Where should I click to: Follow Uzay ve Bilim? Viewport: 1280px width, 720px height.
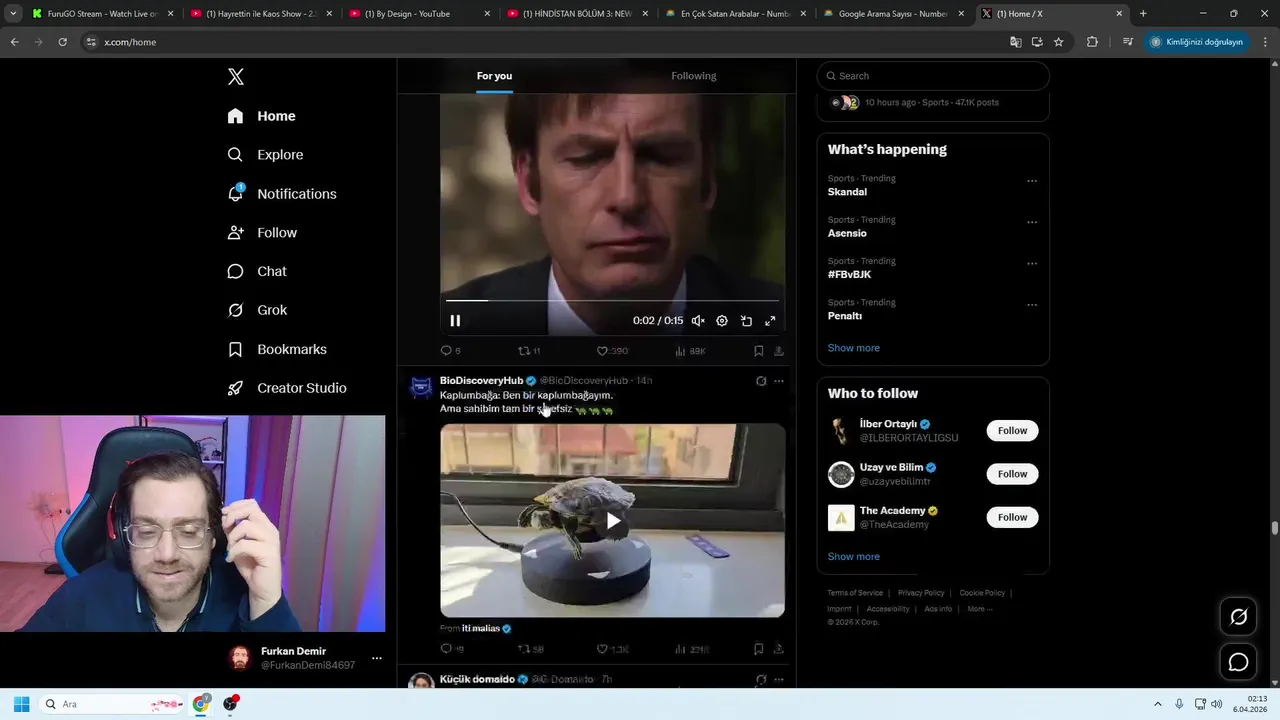point(1012,474)
